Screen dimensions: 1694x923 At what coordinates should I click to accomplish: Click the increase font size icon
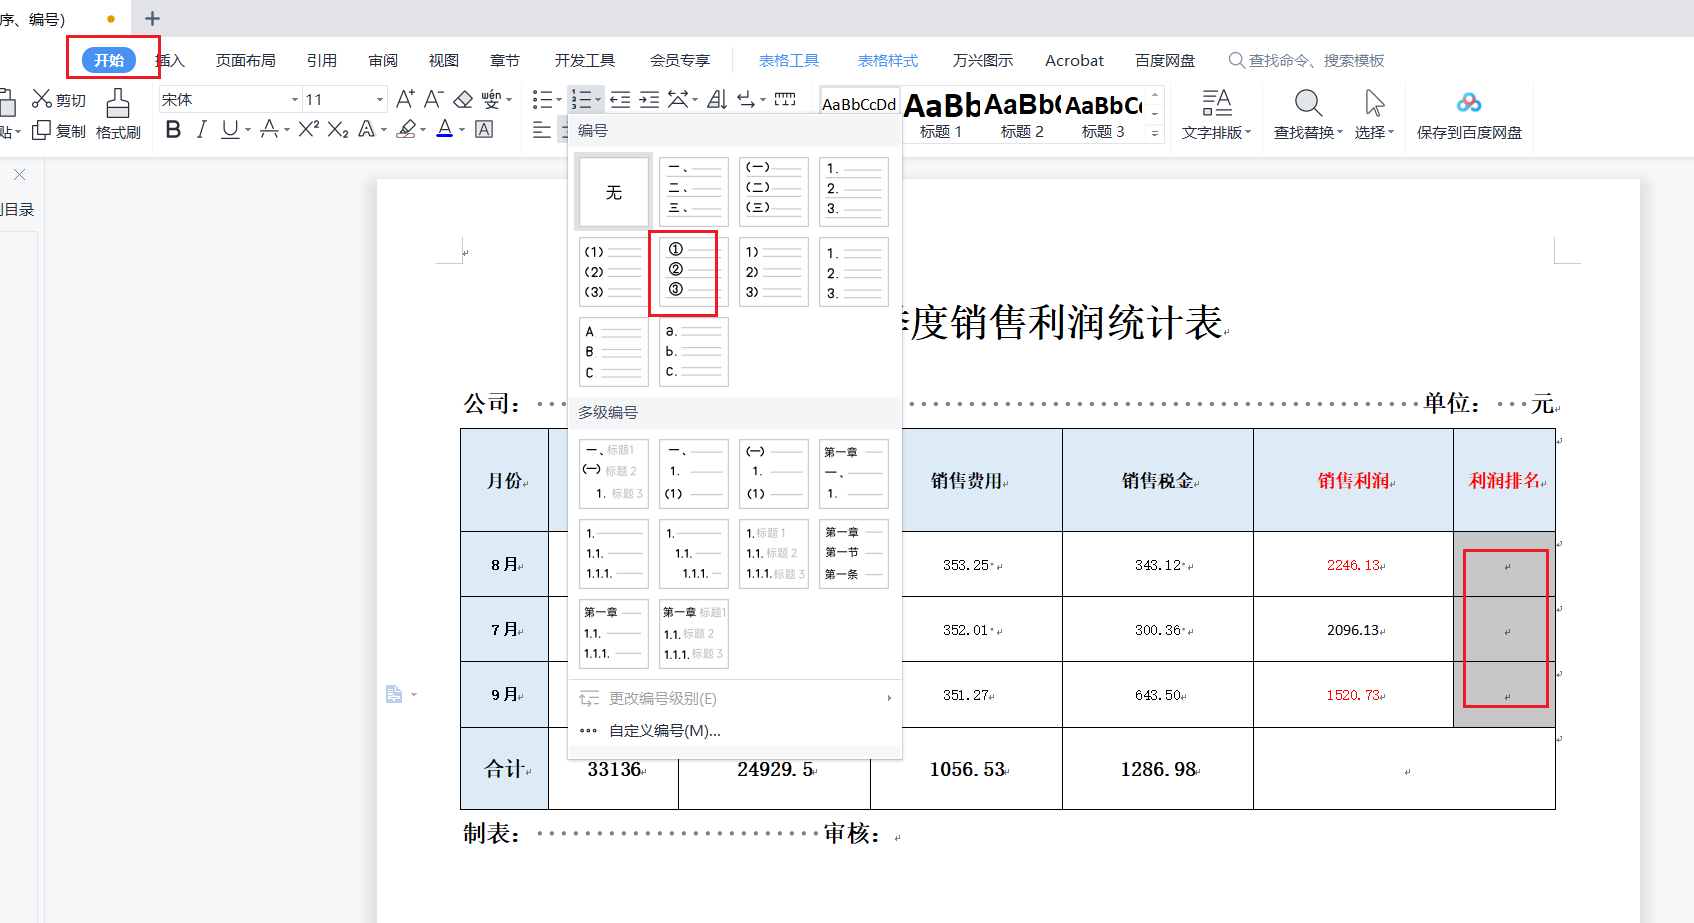tap(404, 99)
